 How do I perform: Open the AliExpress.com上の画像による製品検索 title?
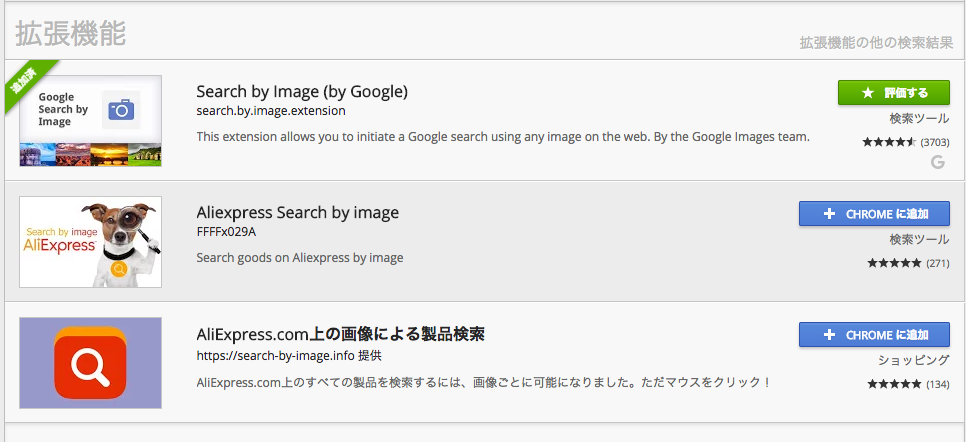click(340, 334)
